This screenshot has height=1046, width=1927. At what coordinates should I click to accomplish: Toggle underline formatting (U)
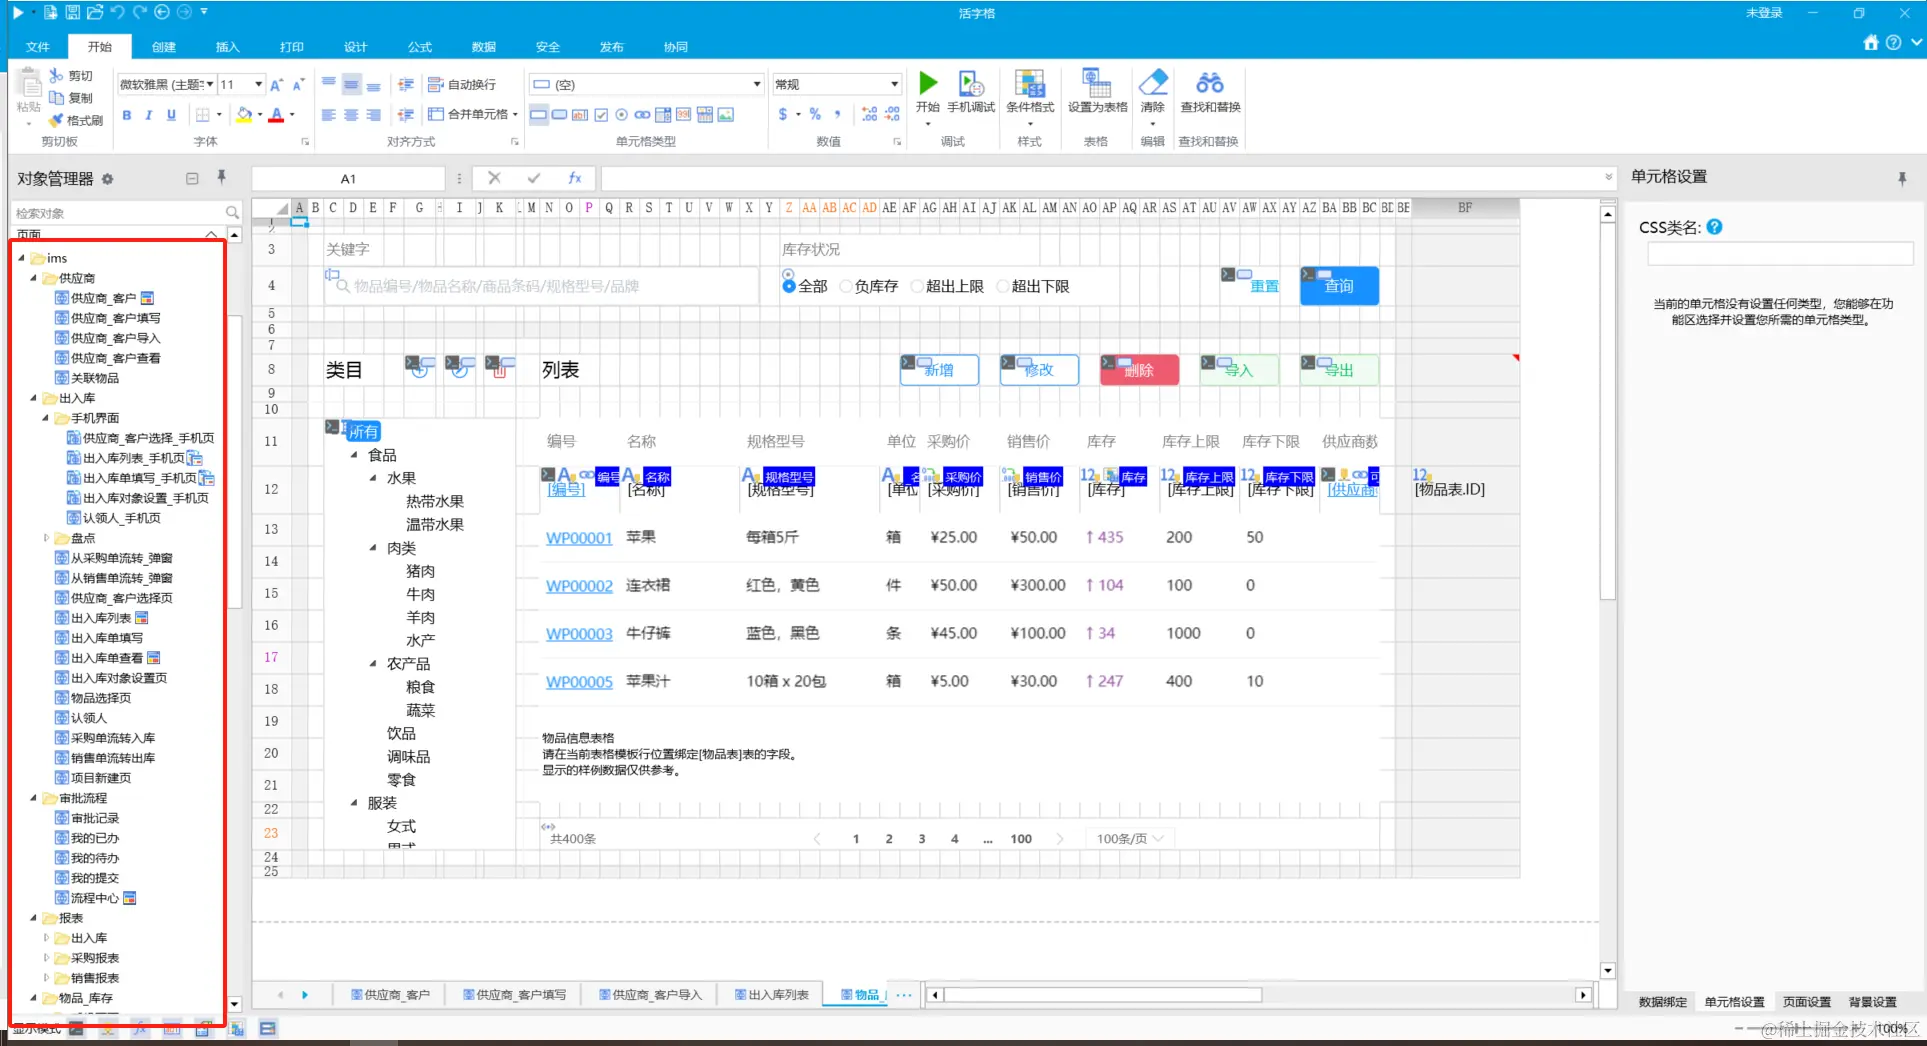click(x=171, y=115)
